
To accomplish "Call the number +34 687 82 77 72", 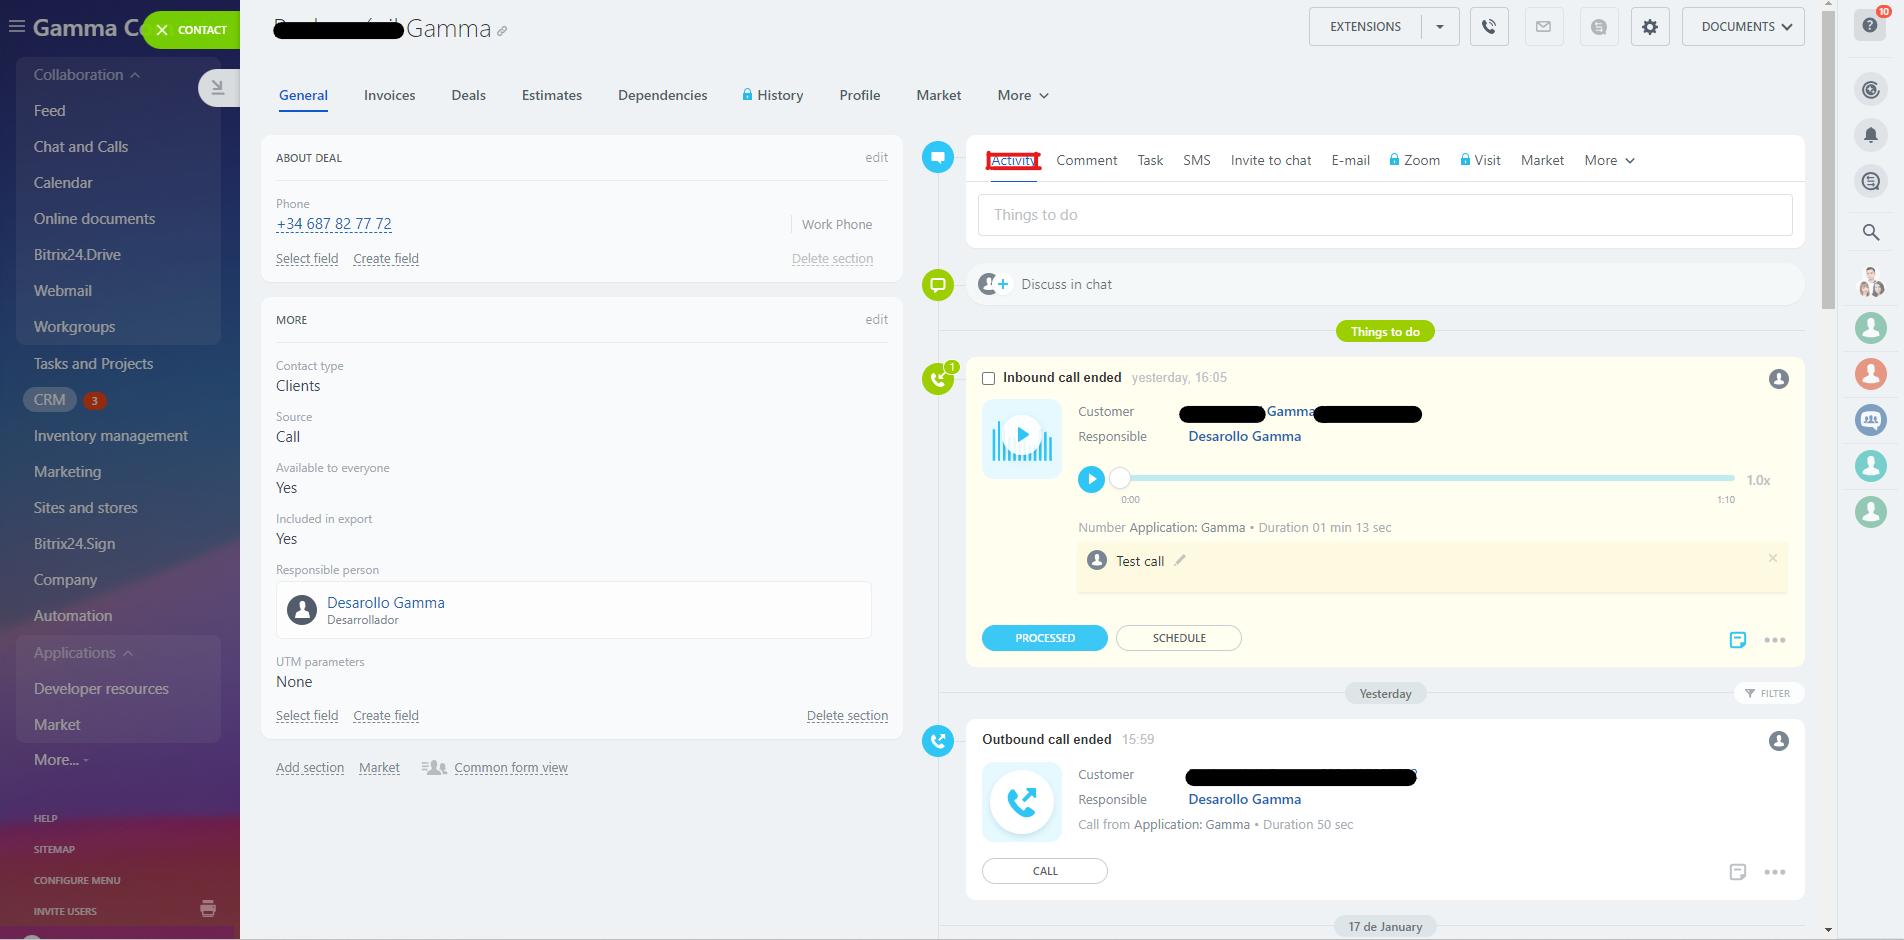I will (333, 224).
